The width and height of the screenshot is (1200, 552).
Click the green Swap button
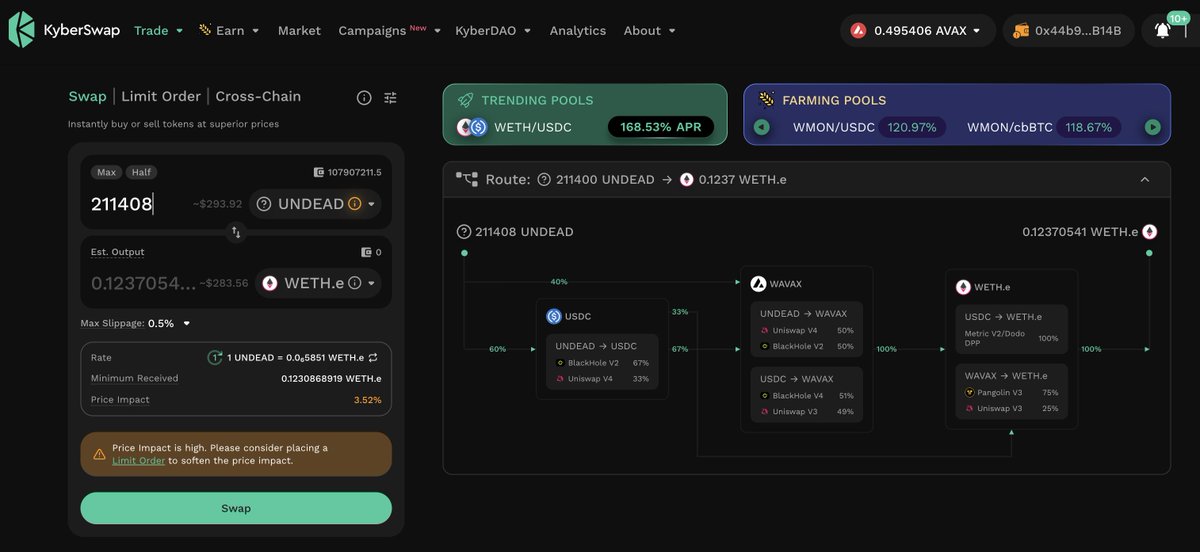click(236, 508)
